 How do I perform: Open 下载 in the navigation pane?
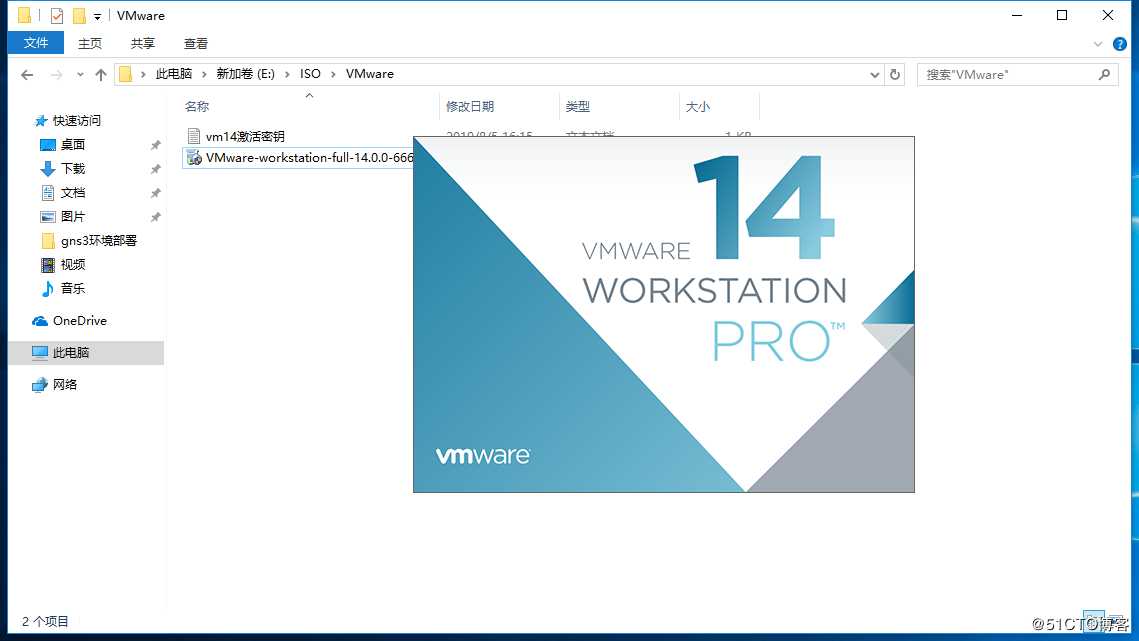pos(73,169)
